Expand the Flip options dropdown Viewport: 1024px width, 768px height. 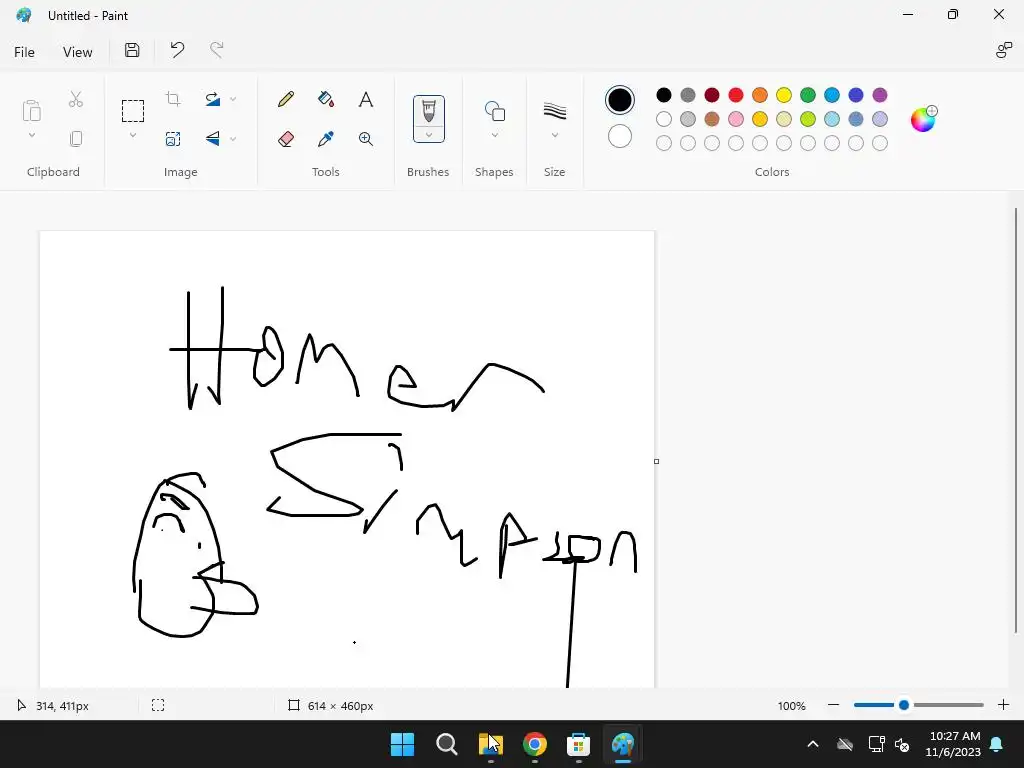pyautogui.click(x=233, y=139)
